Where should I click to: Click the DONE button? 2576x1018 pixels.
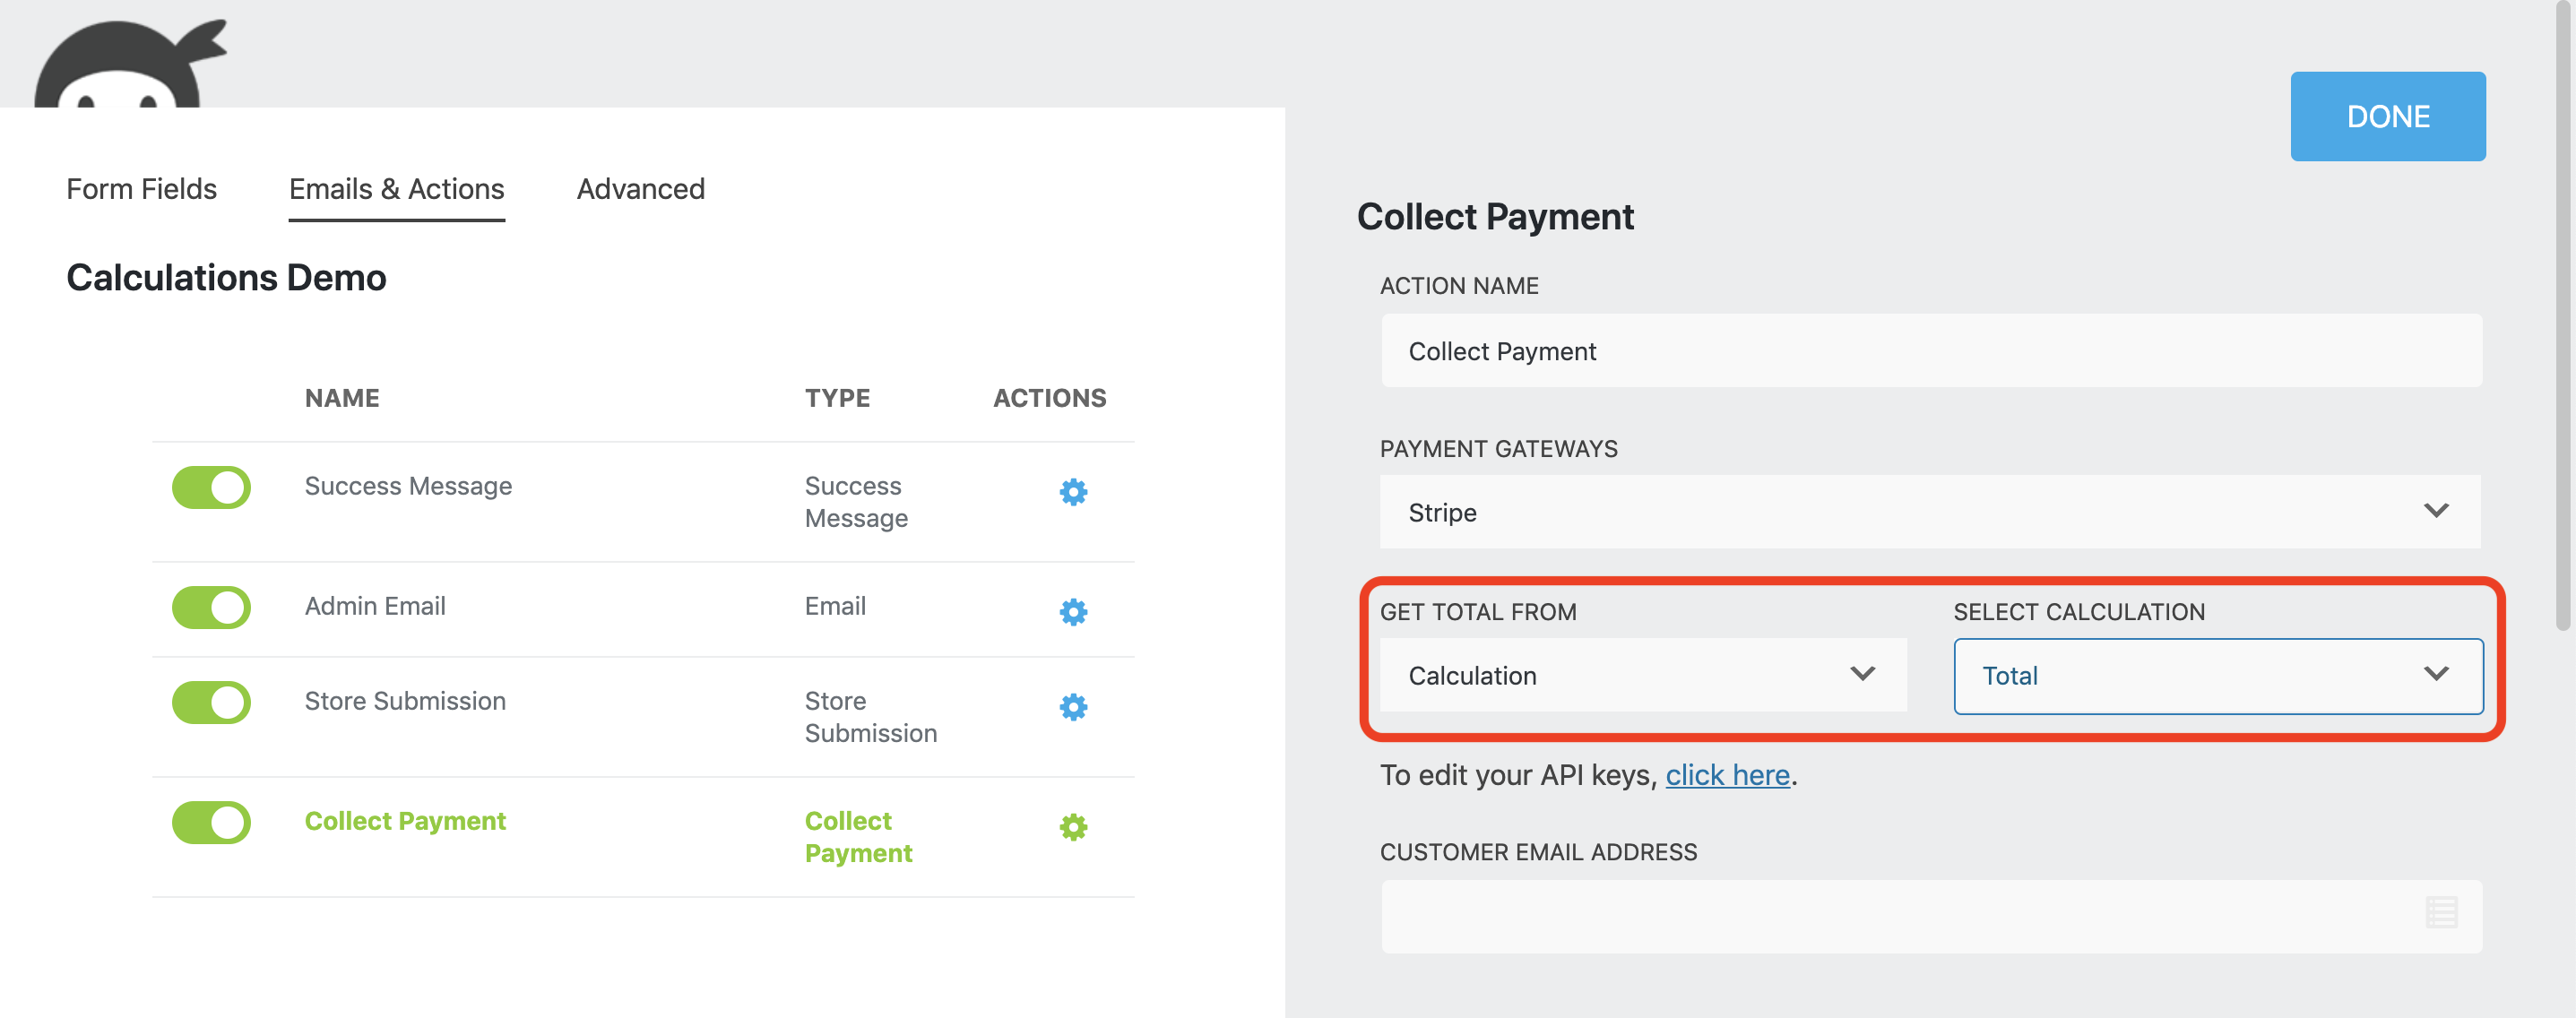(2387, 116)
